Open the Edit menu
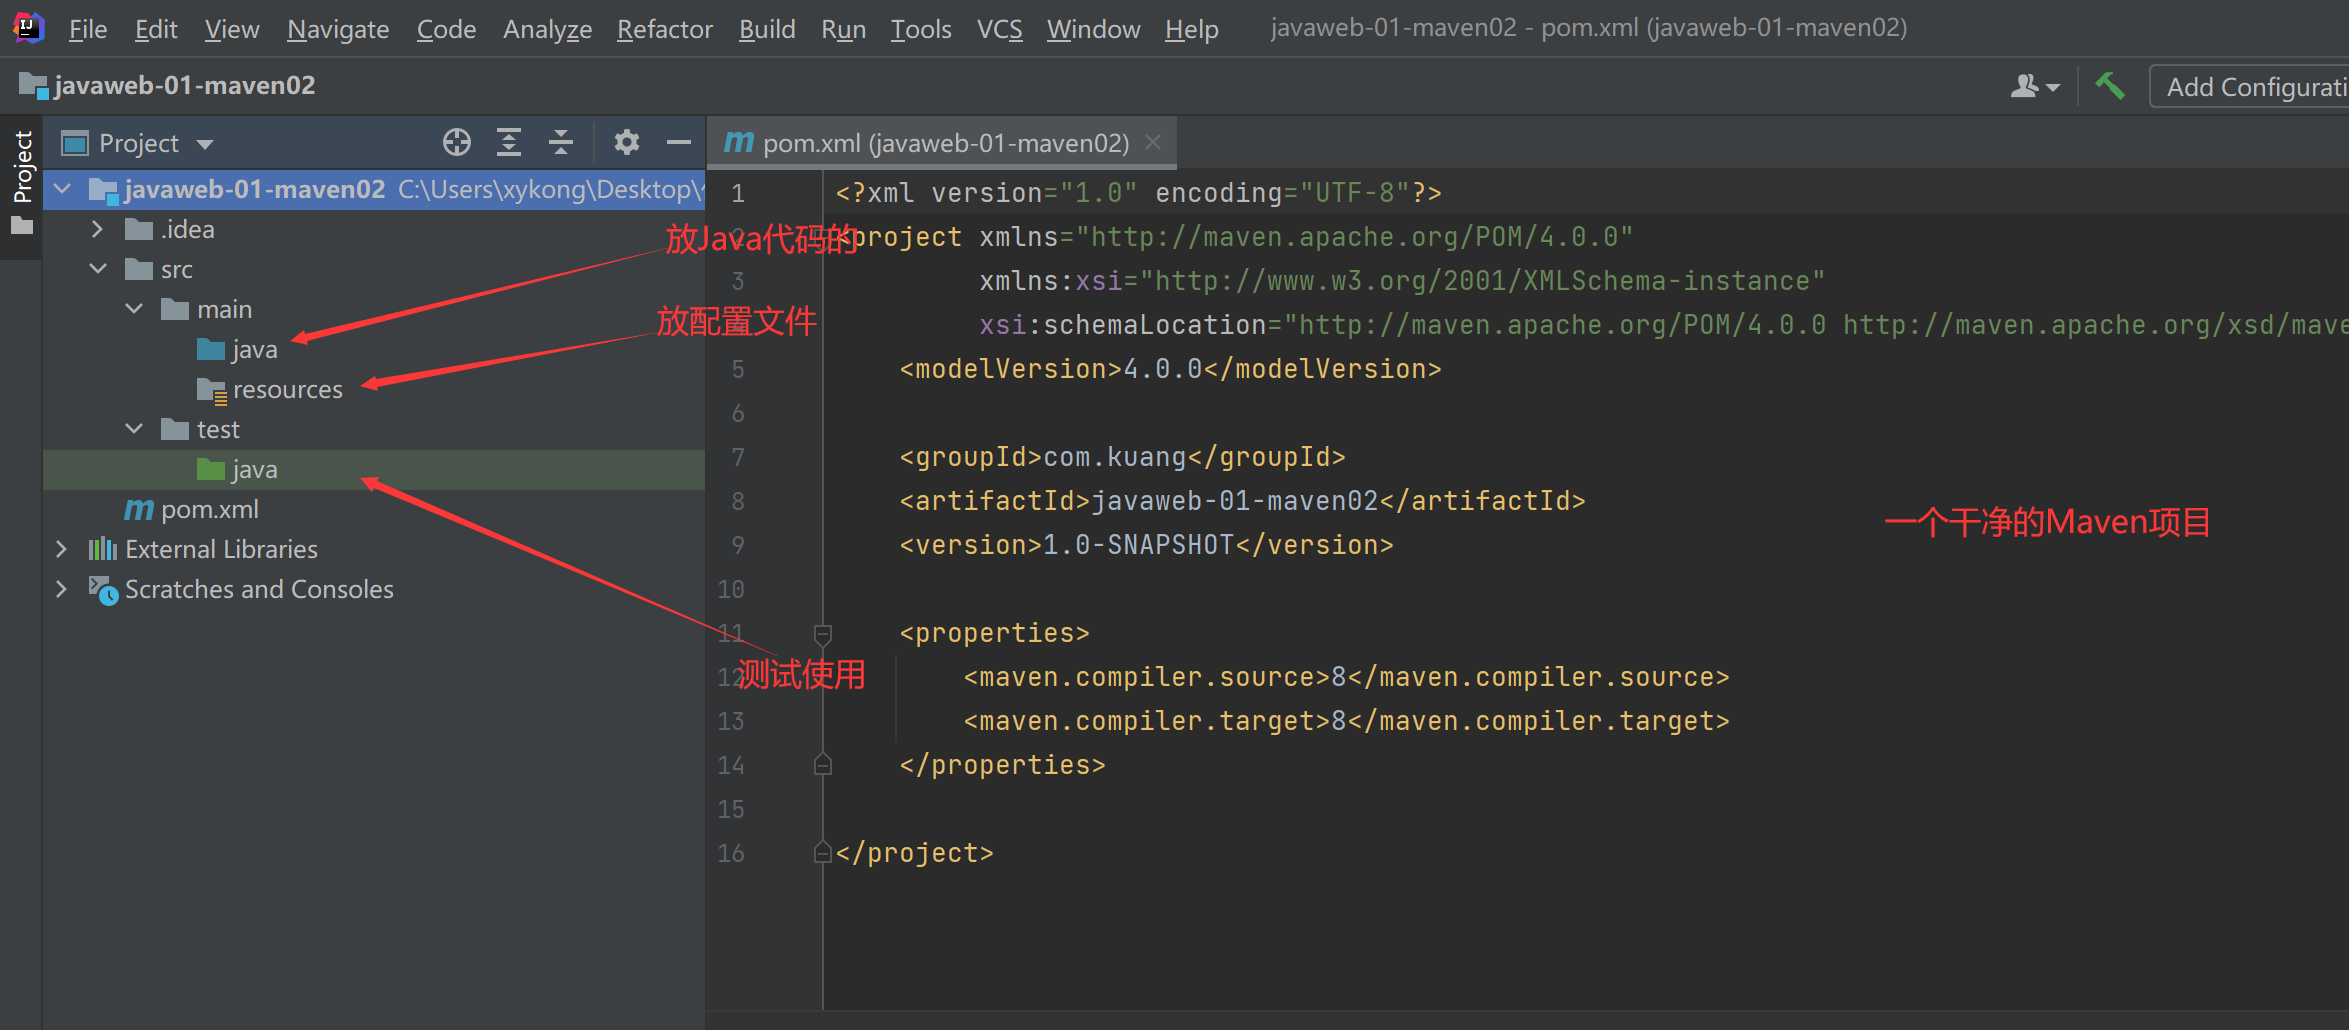This screenshot has width=2349, height=1030. click(x=156, y=29)
